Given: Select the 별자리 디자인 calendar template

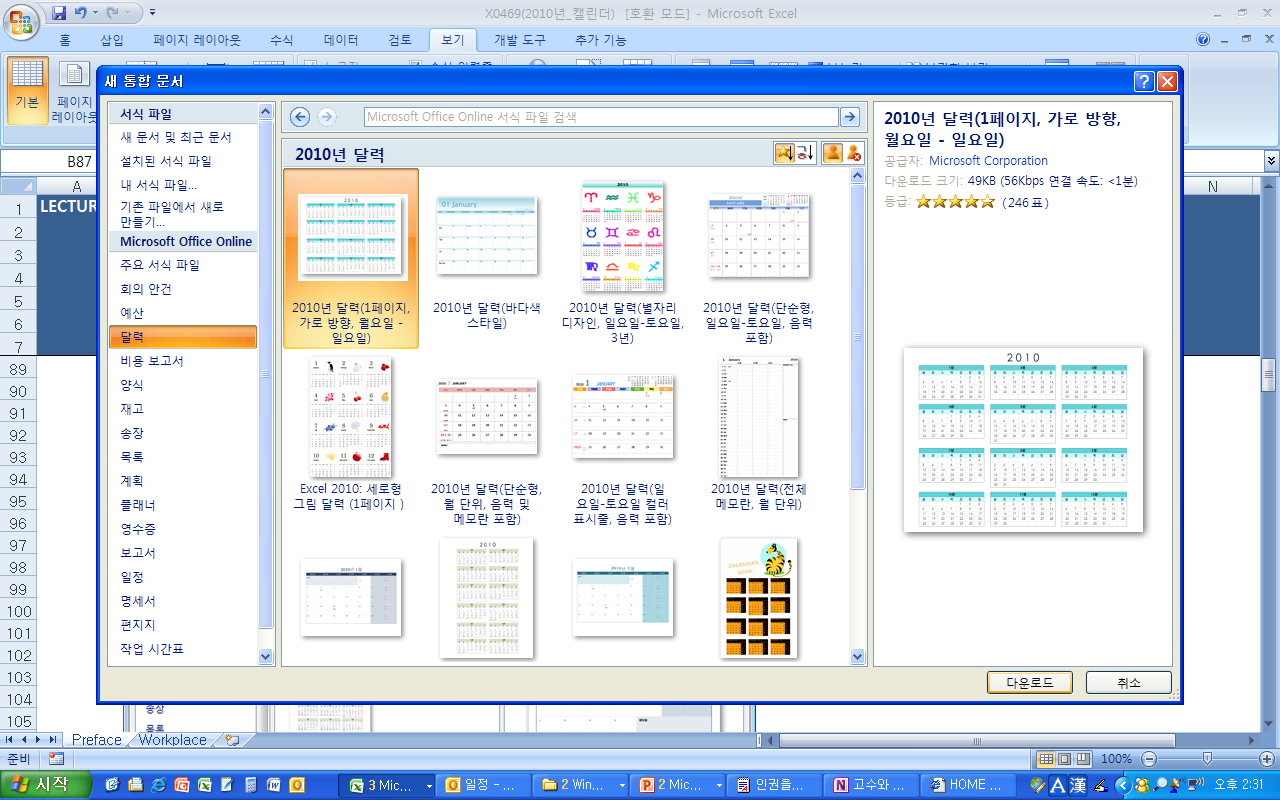Looking at the screenshot, I should pos(622,258).
